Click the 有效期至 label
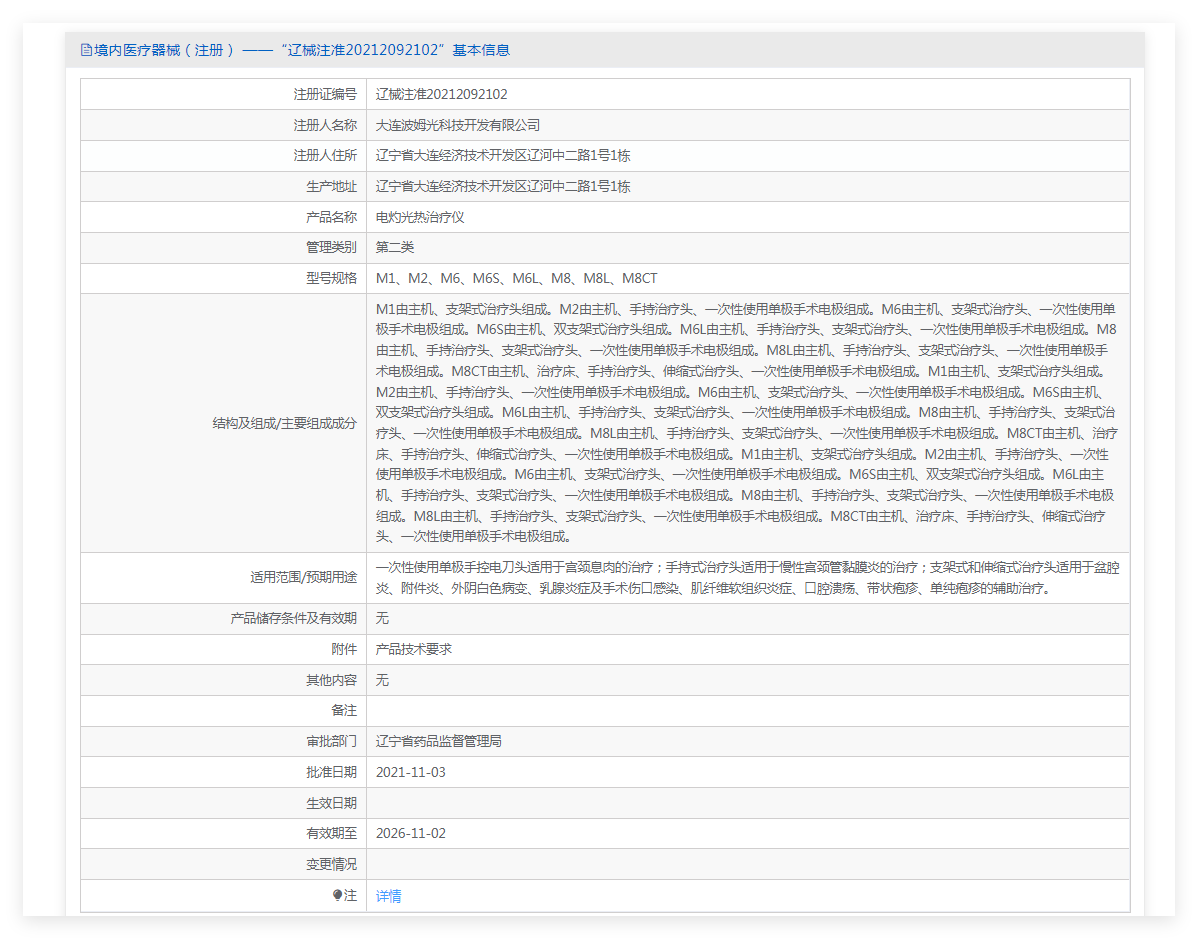The height and width of the screenshot is (939, 1198). [331, 833]
